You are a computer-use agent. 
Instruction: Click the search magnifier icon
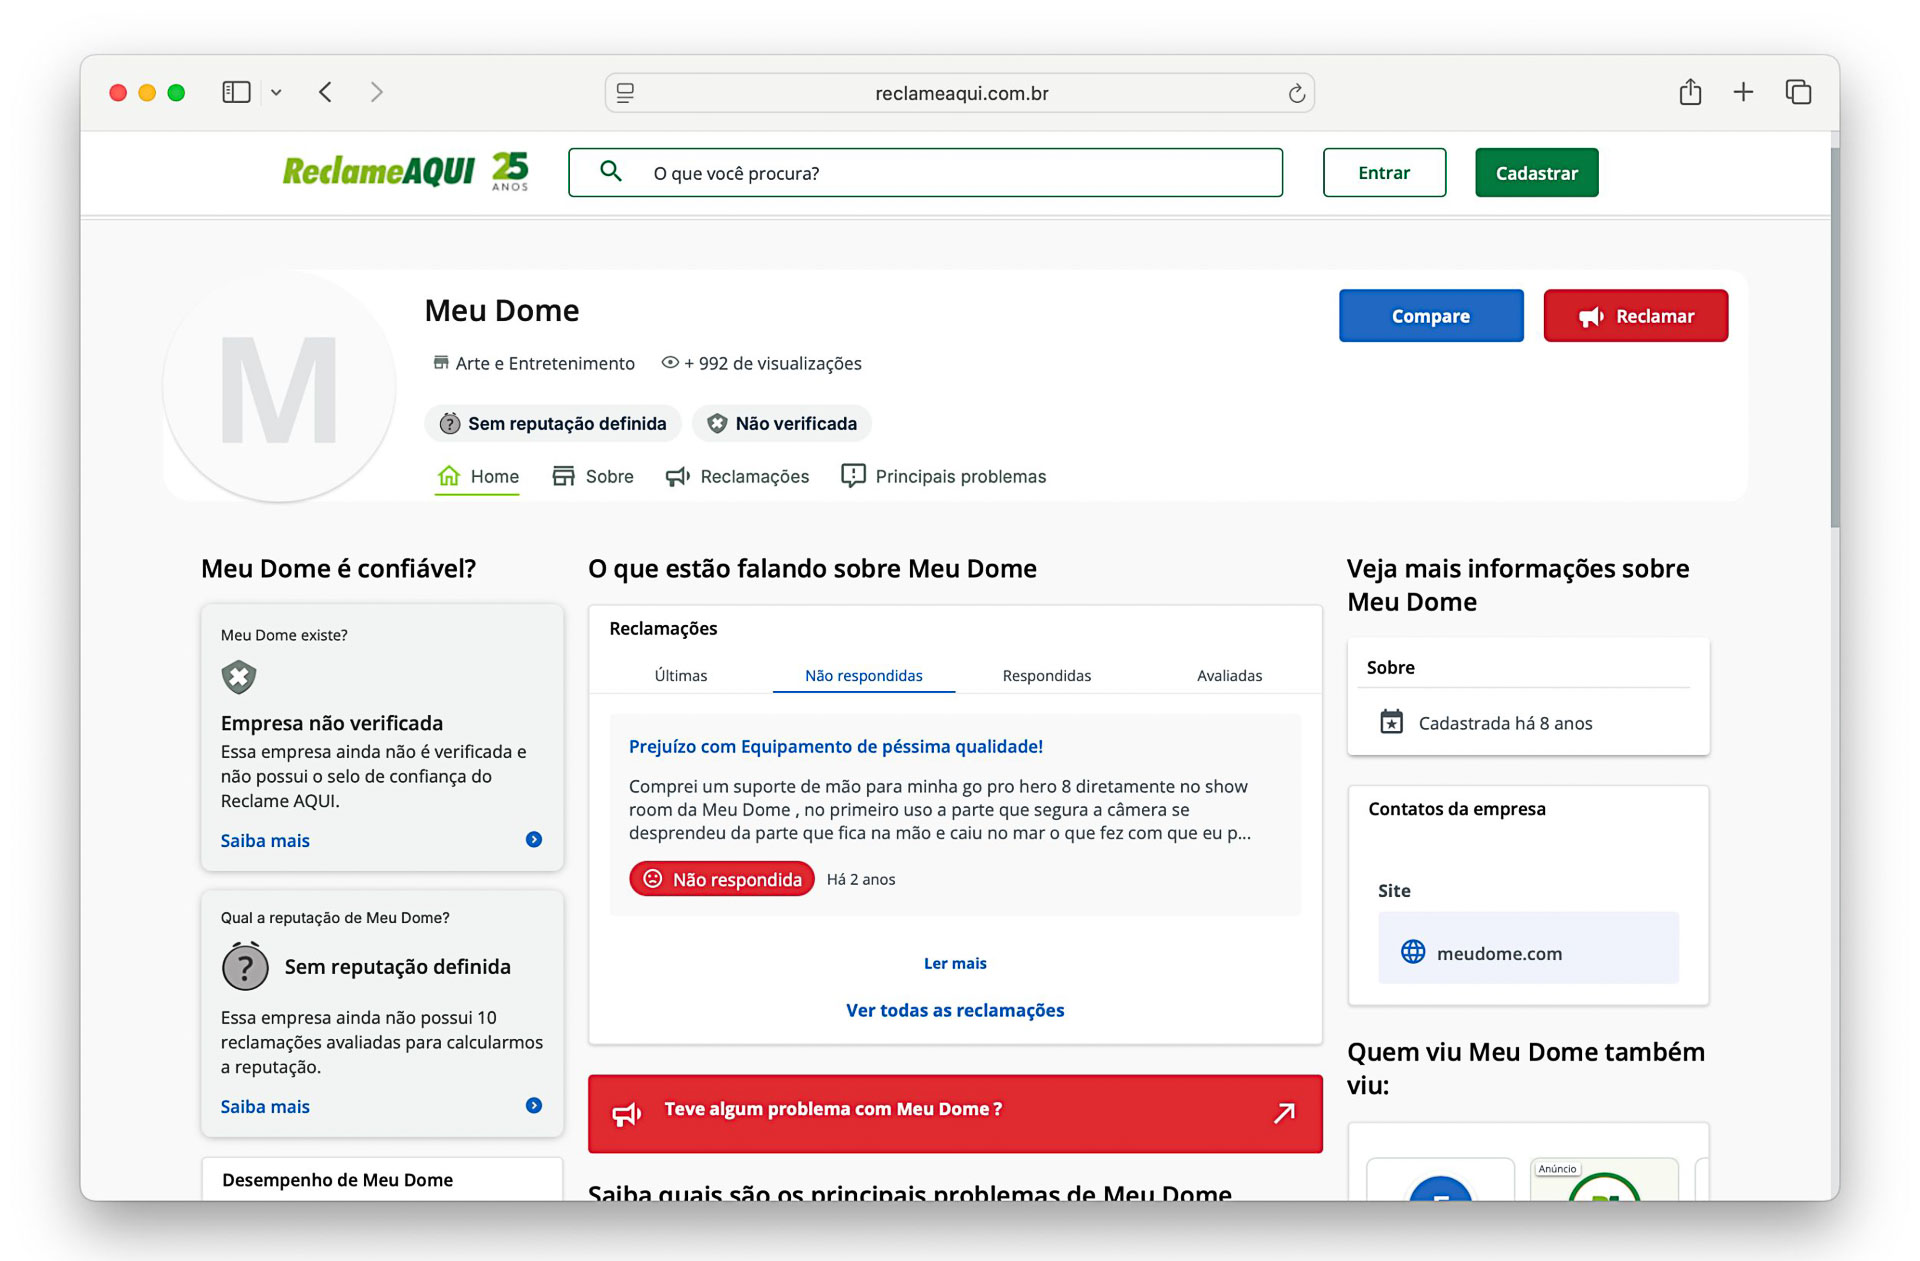tap(611, 172)
